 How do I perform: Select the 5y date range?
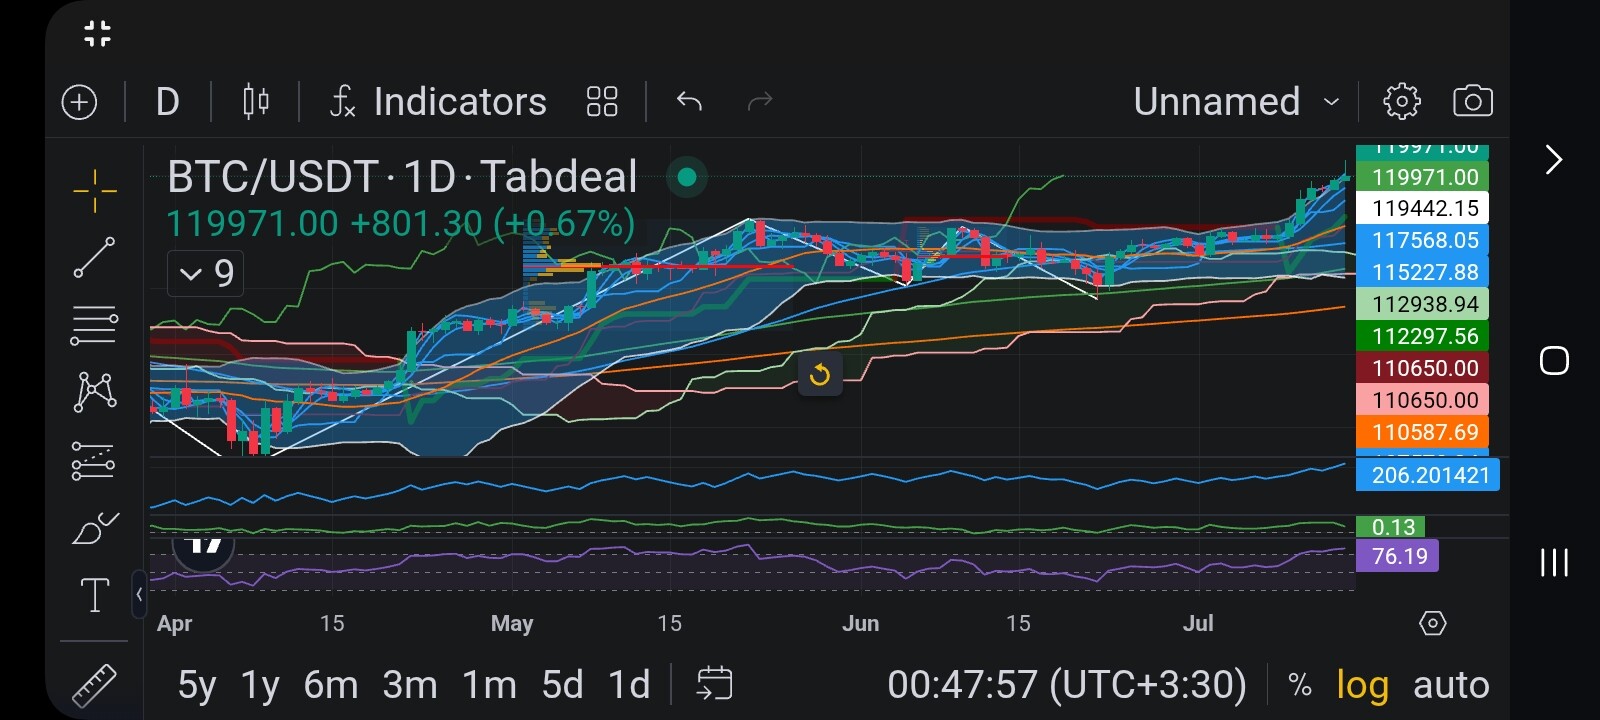click(x=197, y=686)
